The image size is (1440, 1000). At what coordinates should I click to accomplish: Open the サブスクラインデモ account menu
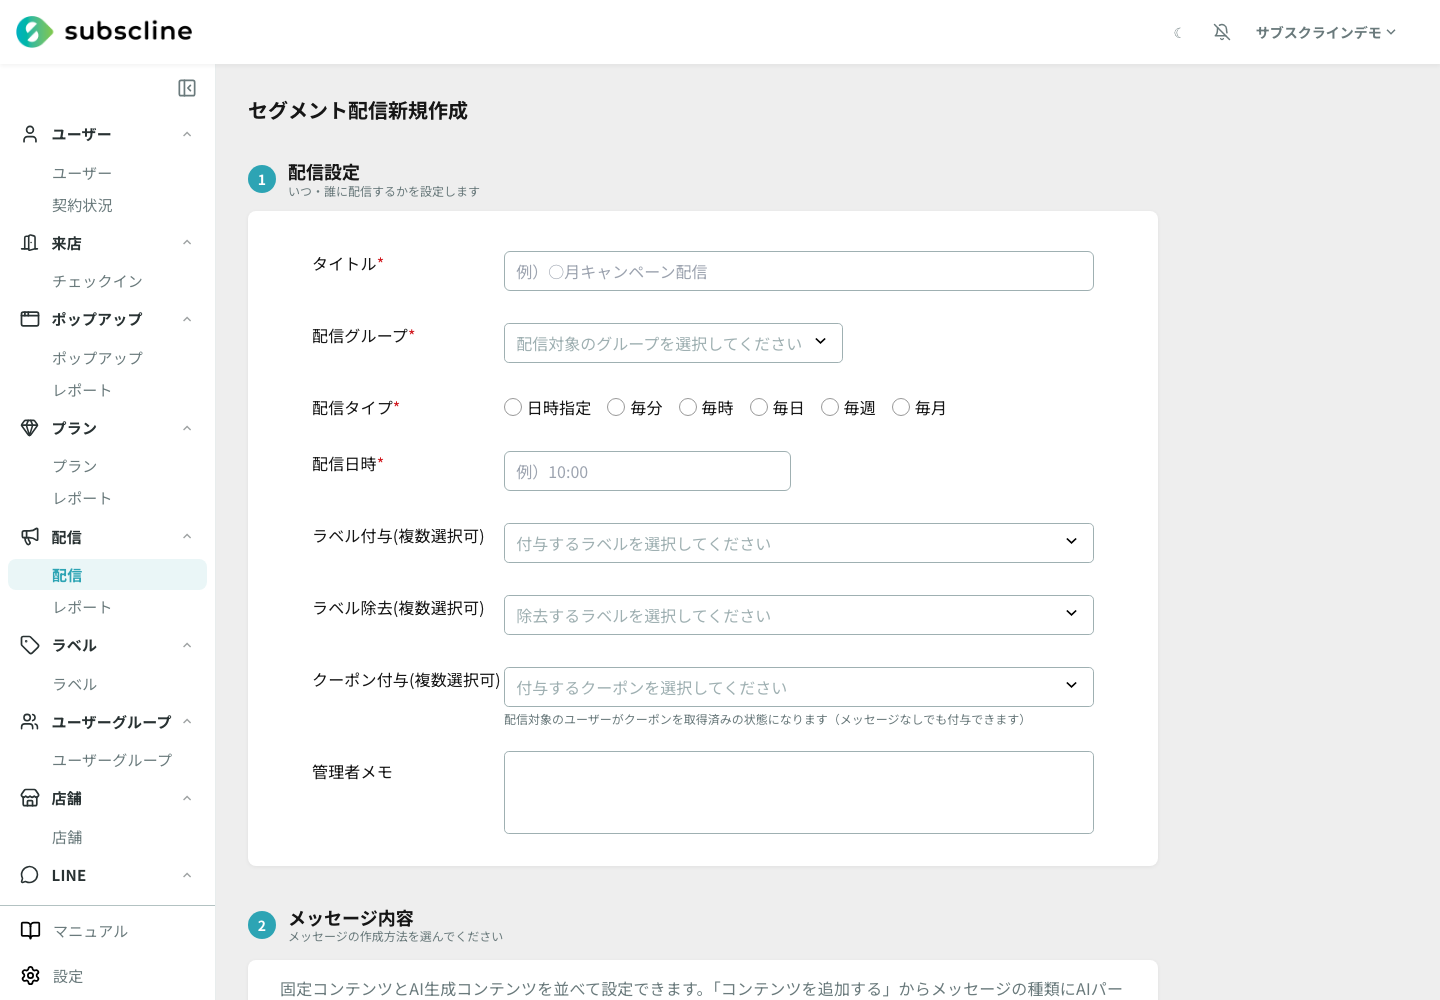pyautogui.click(x=1326, y=33)
